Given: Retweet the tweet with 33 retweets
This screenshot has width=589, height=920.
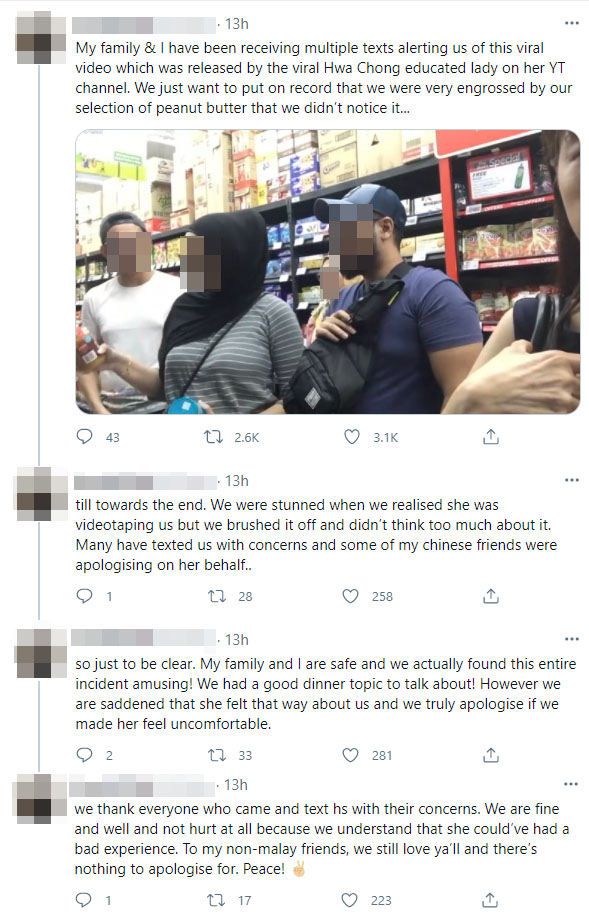Looking at the screenshot, I should click(x=217, y=755).
